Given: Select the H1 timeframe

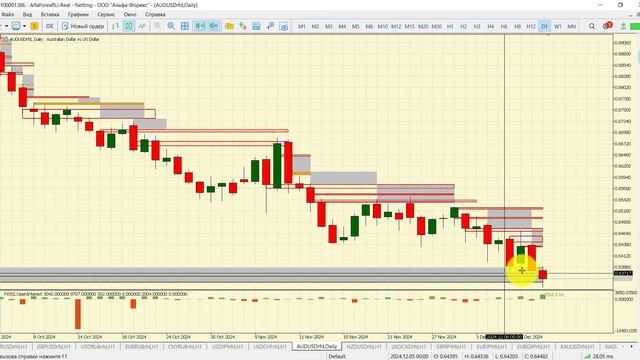Looking at the screenshot, I should click(450, 26).
